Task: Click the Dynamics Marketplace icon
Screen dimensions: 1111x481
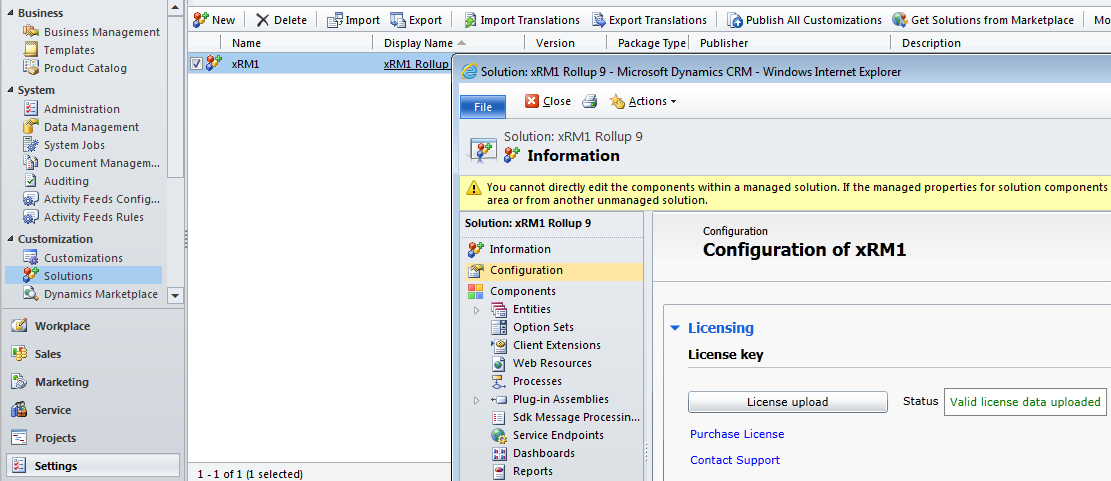Action: pos(30,294)
